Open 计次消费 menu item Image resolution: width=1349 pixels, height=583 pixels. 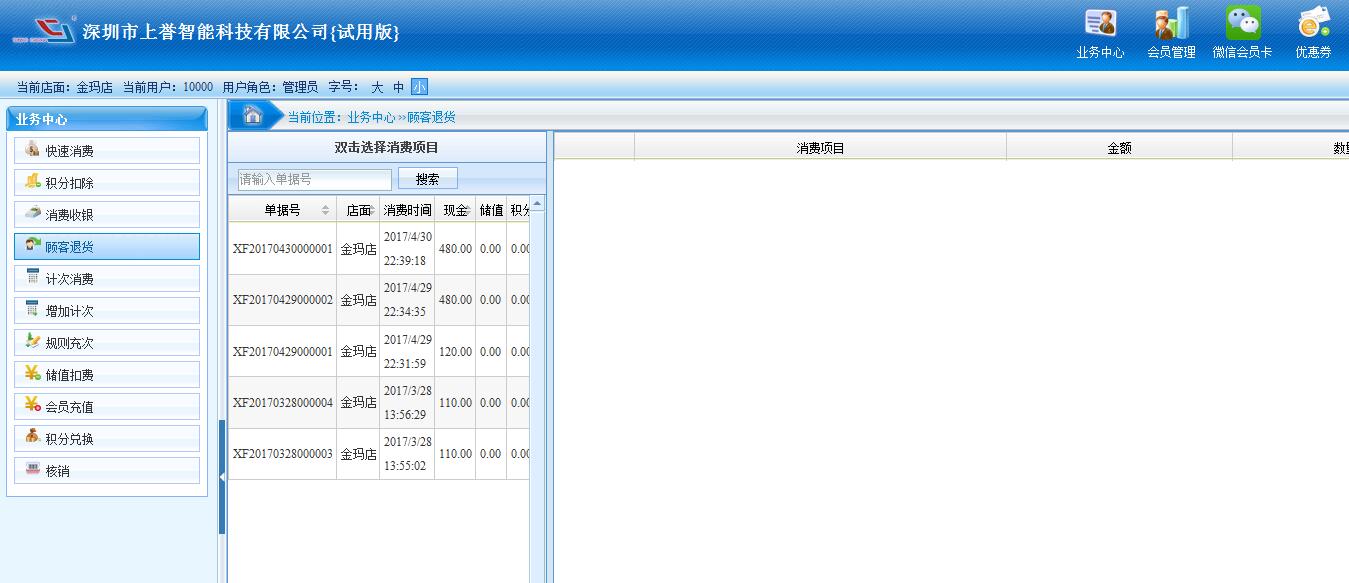pyautogui.click(x=107, y=279)
